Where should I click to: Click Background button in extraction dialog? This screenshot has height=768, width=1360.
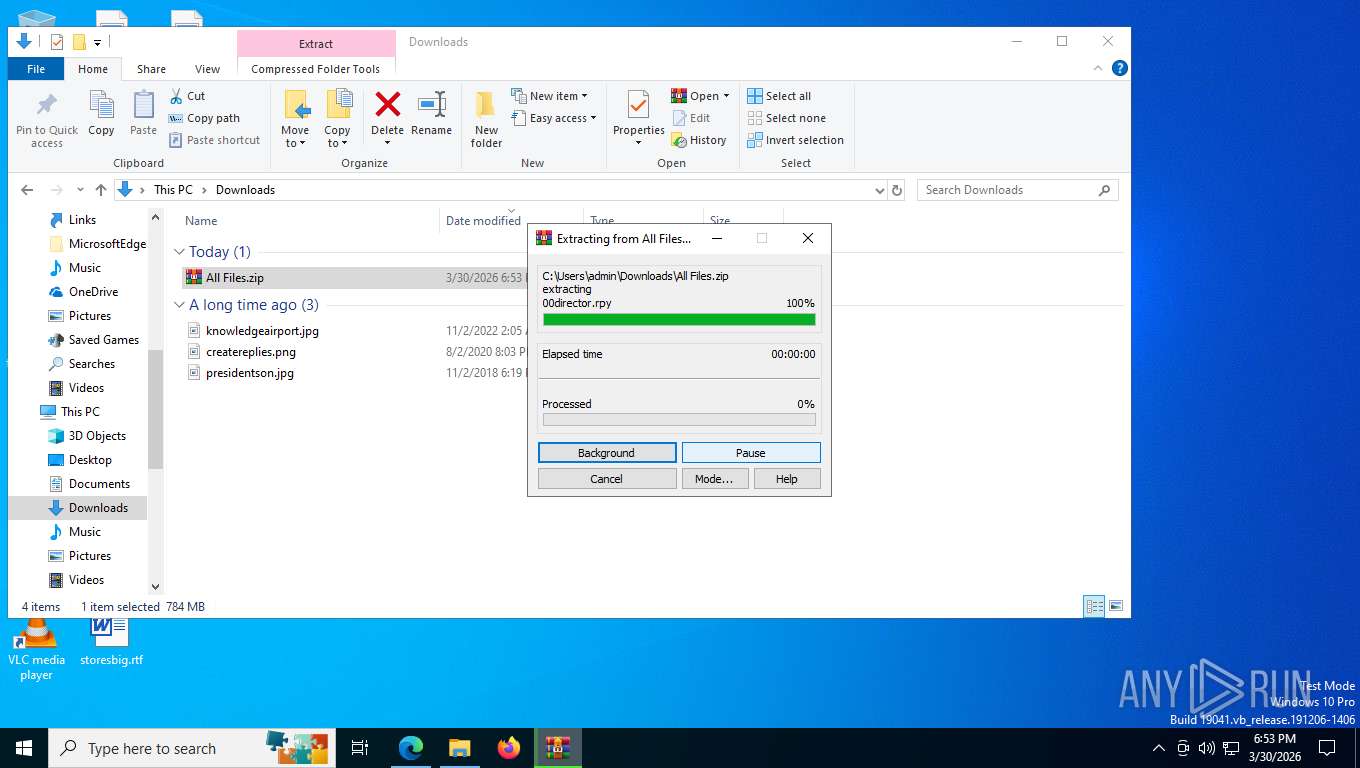pyautogui.click(x=607, y=453)
